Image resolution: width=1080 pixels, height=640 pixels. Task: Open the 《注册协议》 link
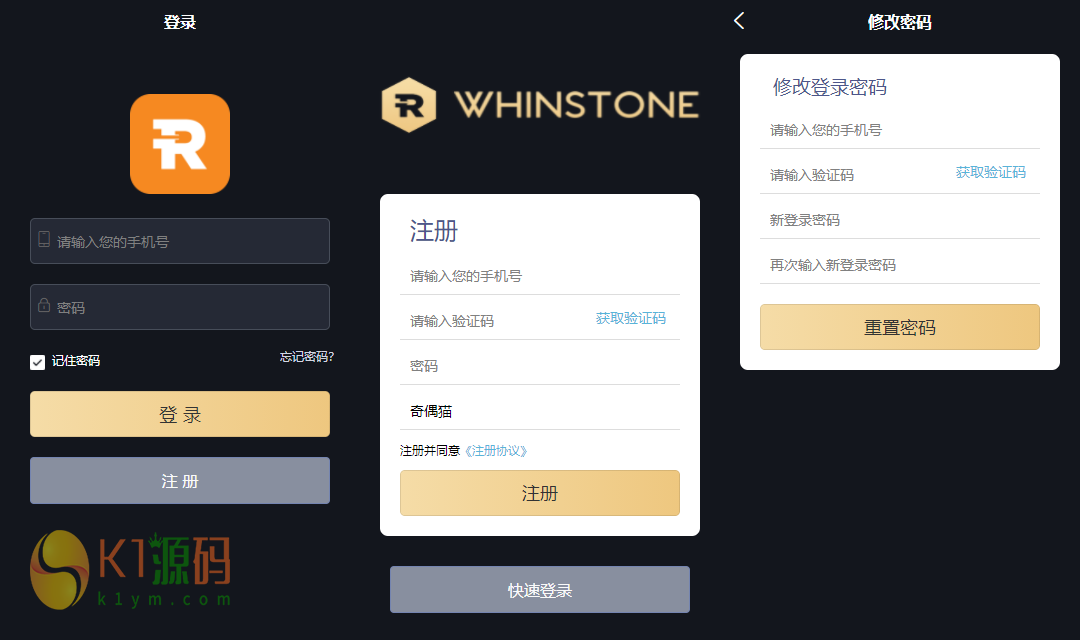pos(496,451)
